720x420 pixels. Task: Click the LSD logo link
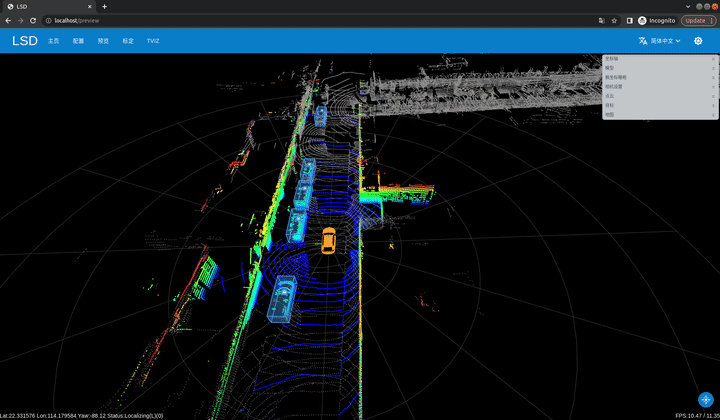(25, 41)
